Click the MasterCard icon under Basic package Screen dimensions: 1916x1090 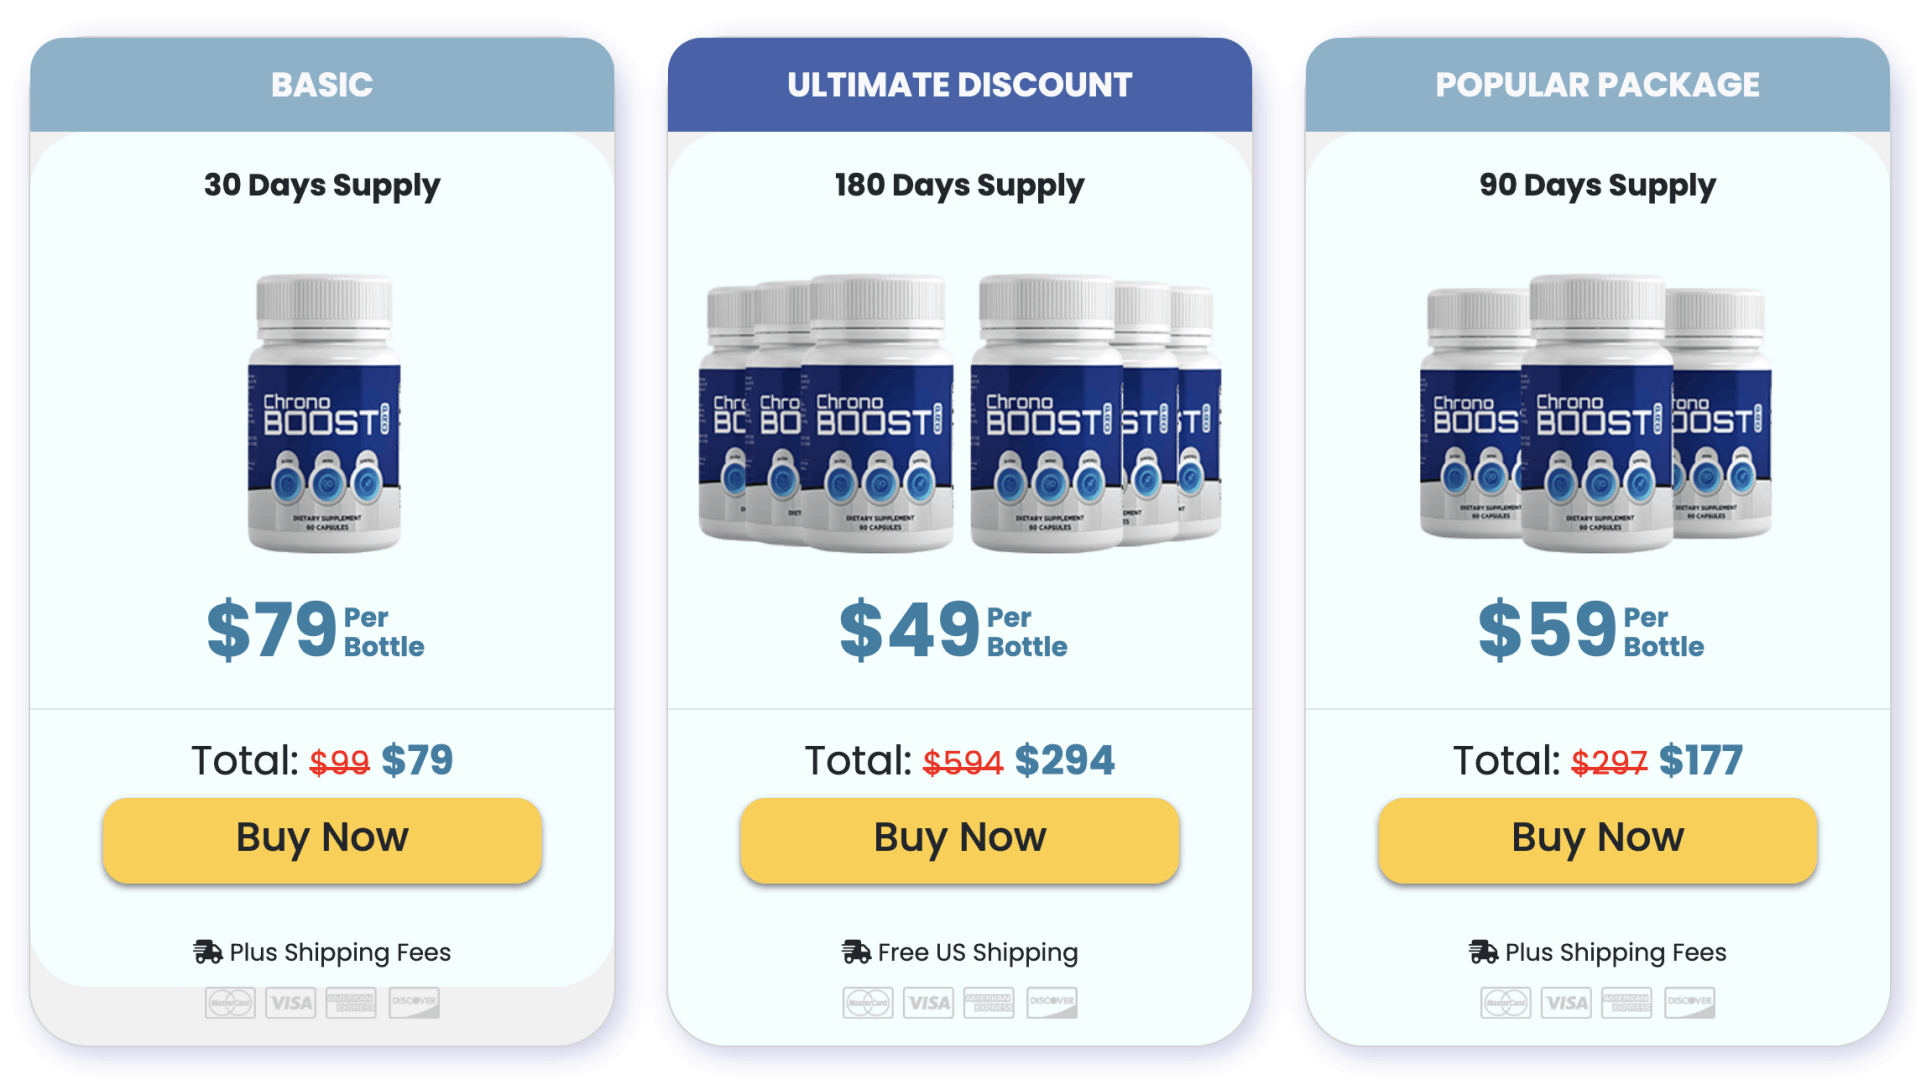coord(230,1003)
